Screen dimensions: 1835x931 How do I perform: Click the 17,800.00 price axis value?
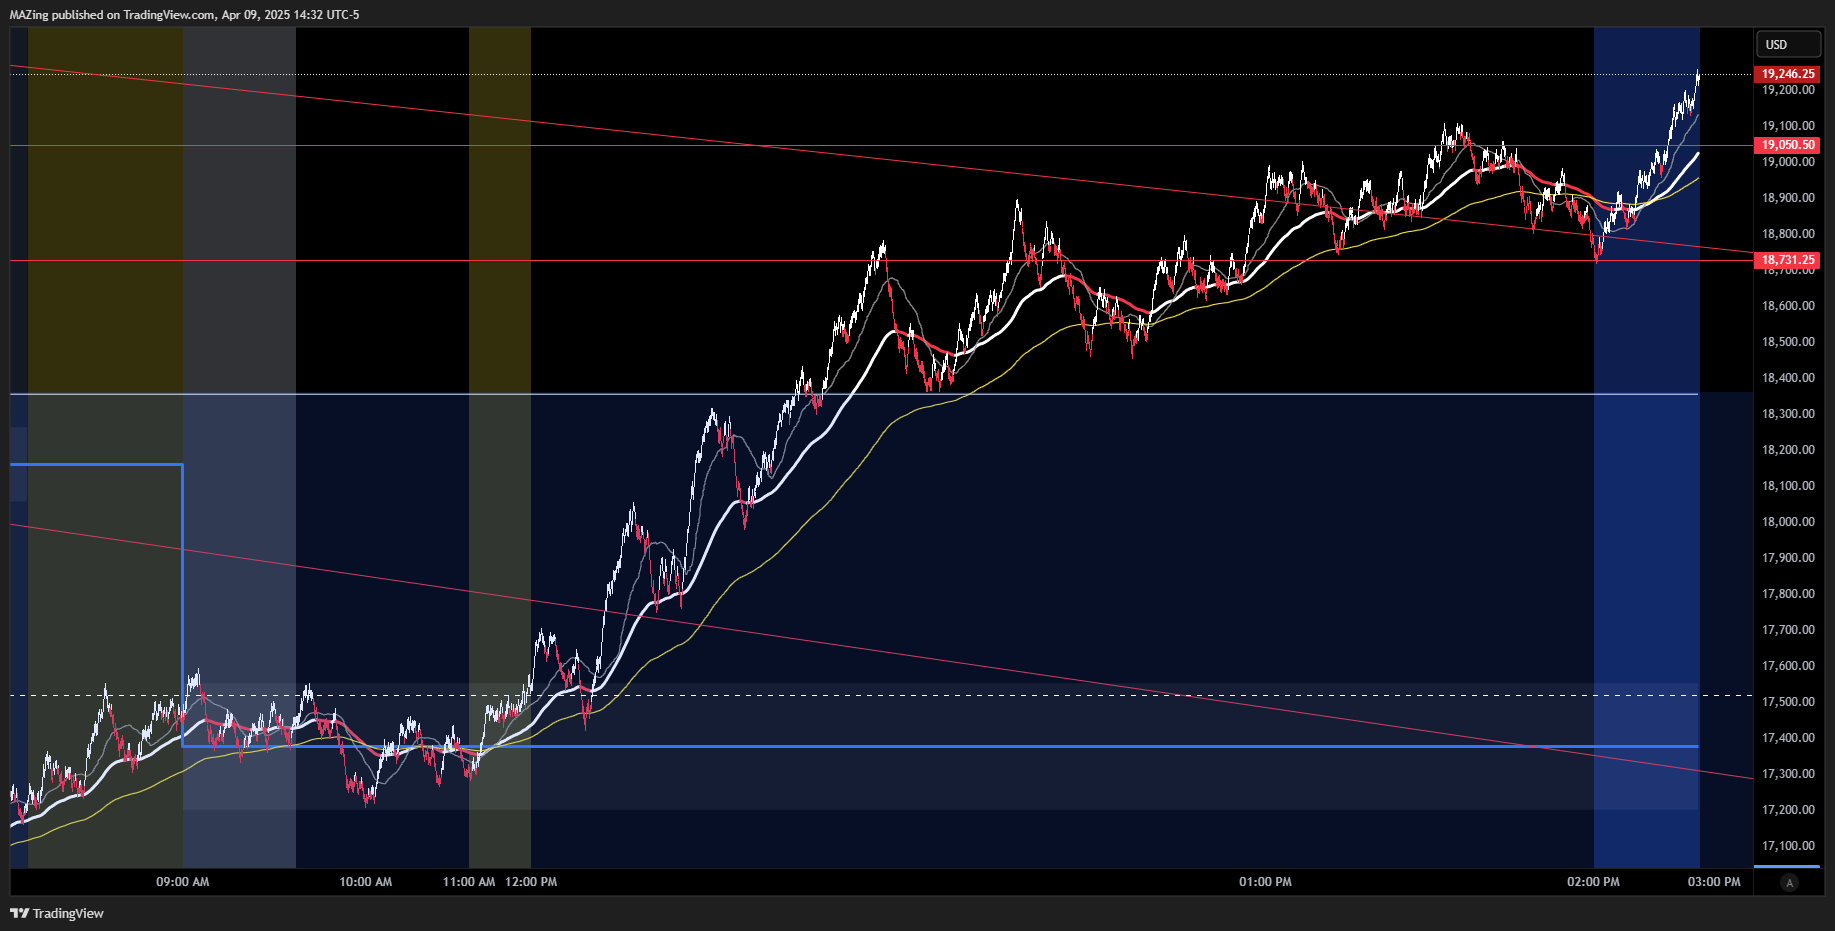(1788, 594)
